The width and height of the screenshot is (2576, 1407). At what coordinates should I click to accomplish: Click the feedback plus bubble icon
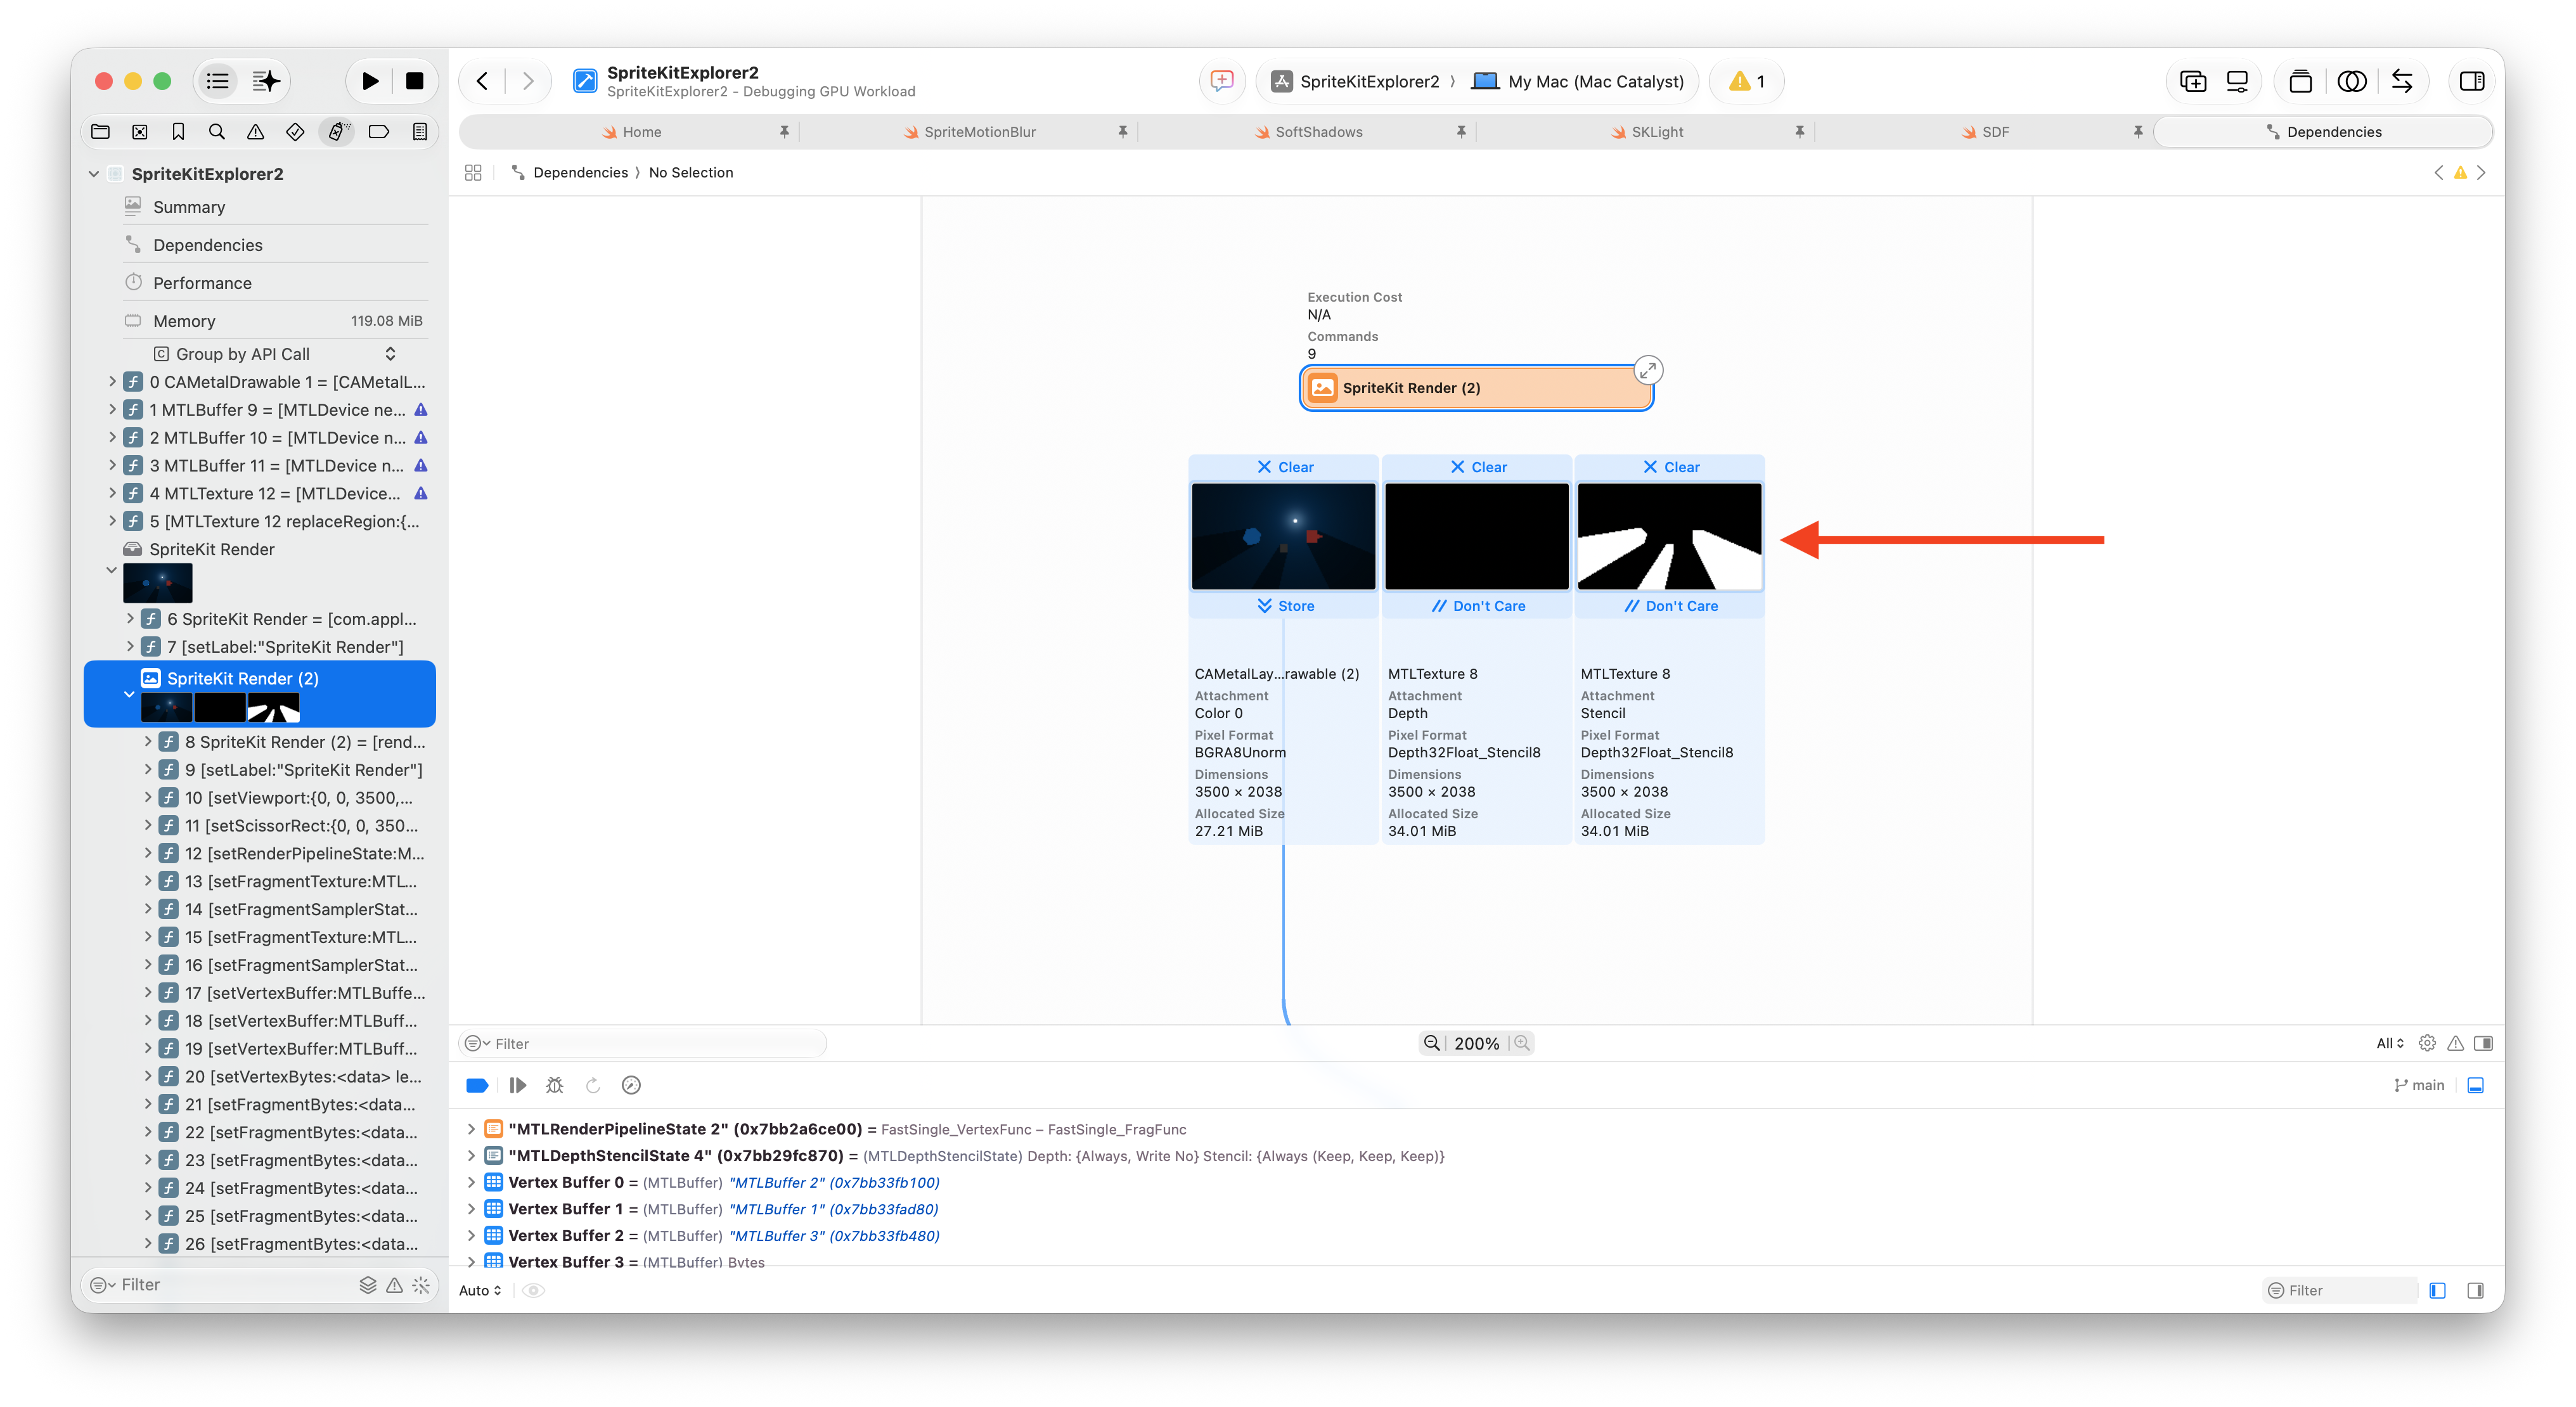coord(1221,81)
